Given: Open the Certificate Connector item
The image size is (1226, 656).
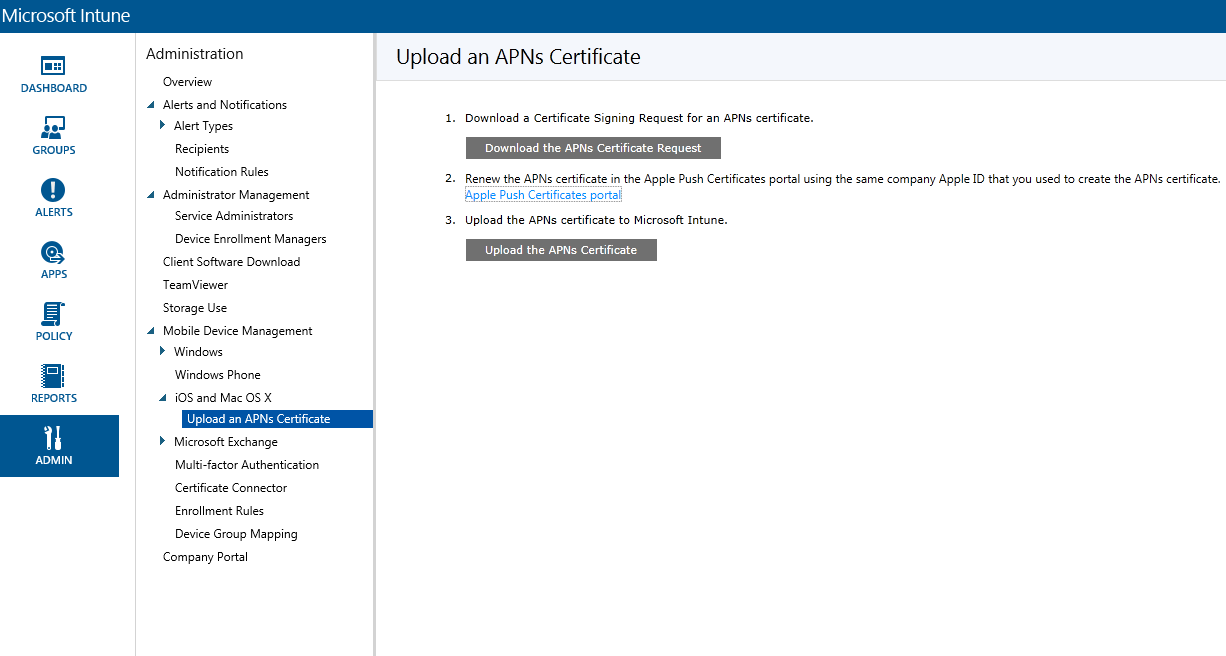Looking at the screenshot, I should tap(231, 488).
